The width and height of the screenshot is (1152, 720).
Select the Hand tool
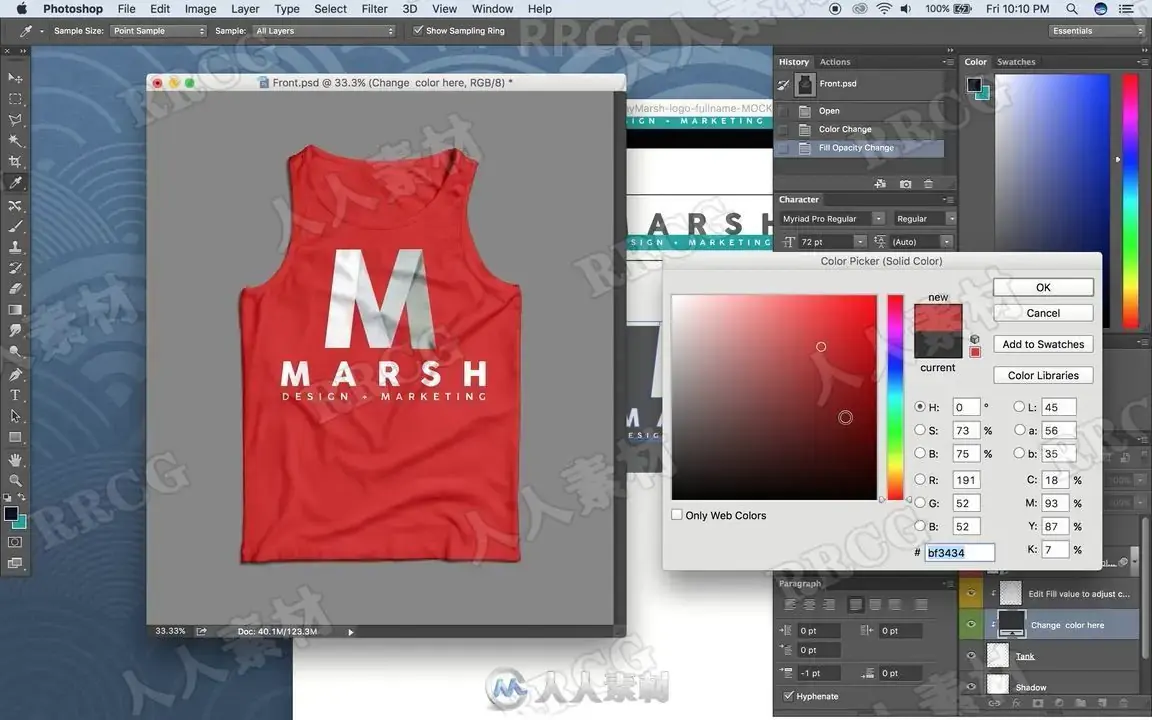15,460
